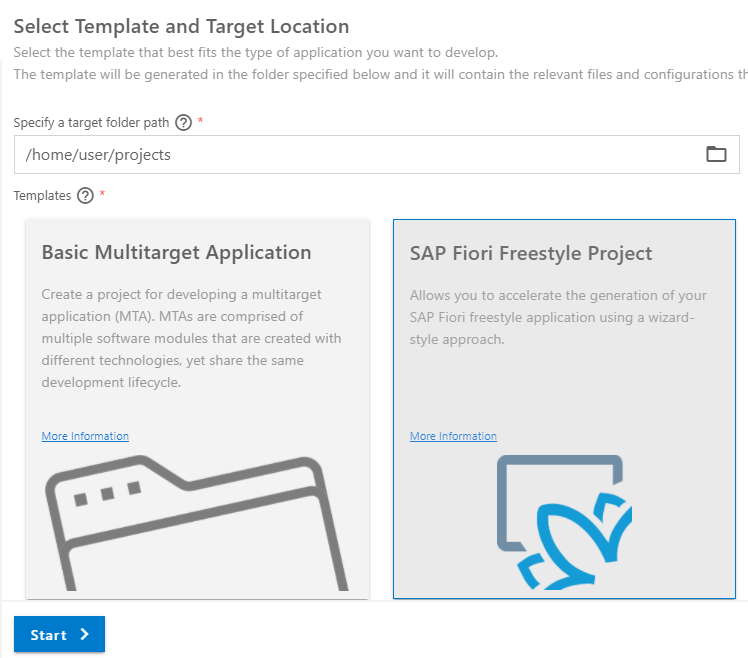Click the gray folder illustration on Multitarget card
The width and height of the screenshot is (748, 658).
197,523
